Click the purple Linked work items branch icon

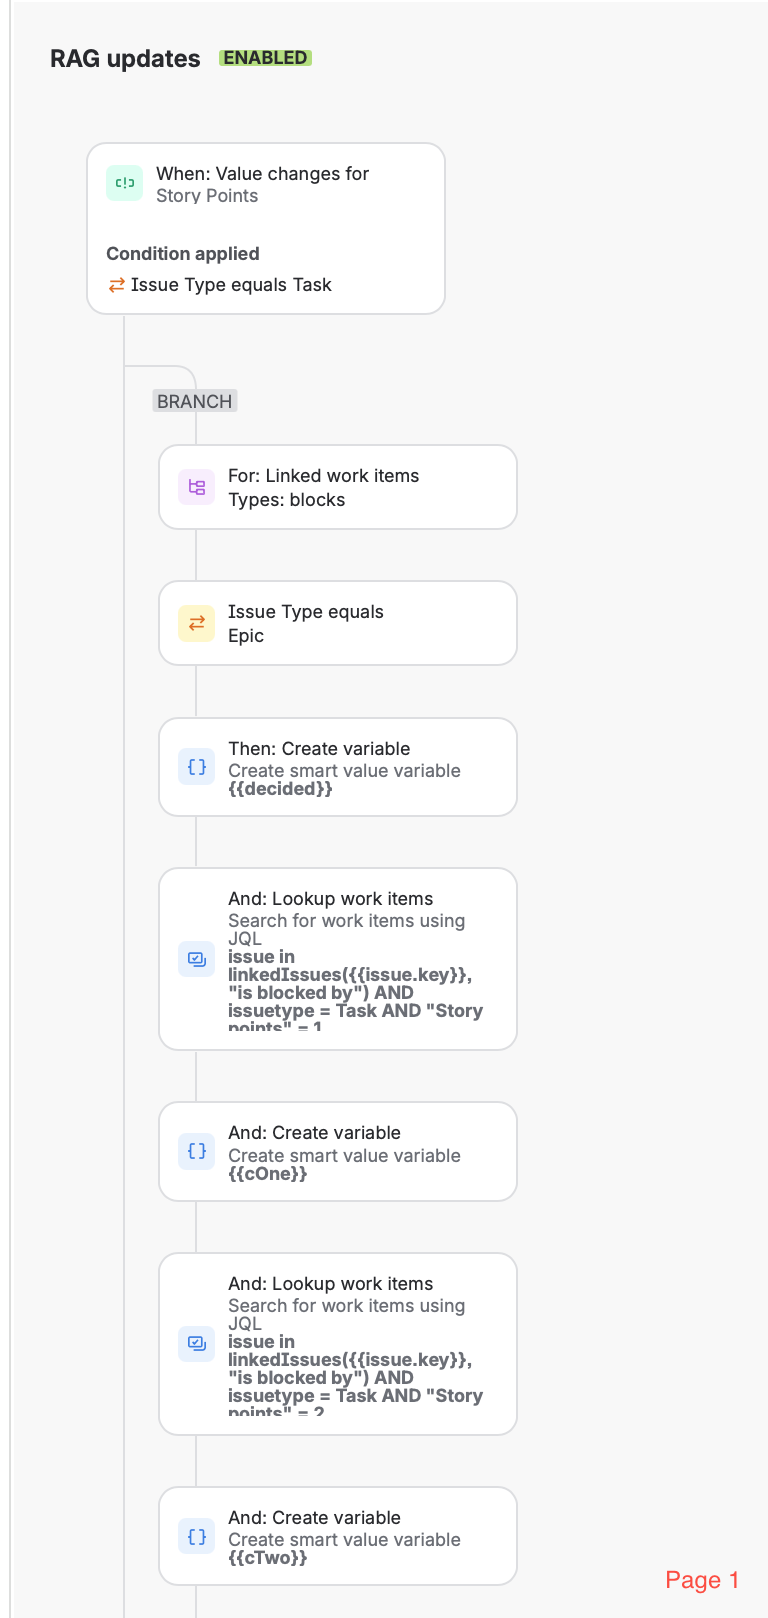(x=197, y=487)
